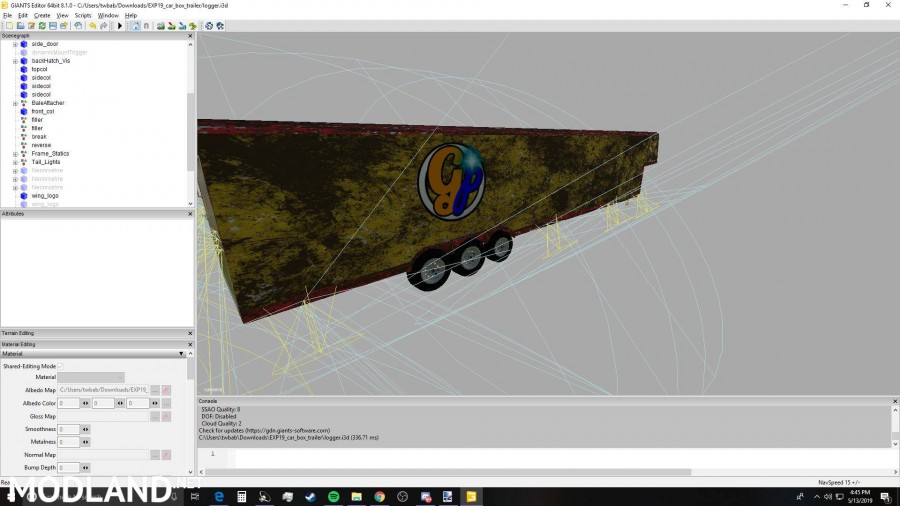Viewport: 900px width, 506px height.
Task: Click the console horizontal scrollbar
Action: pos(448,472)
